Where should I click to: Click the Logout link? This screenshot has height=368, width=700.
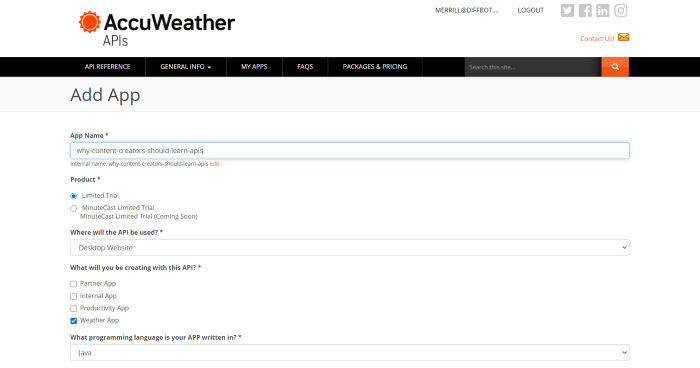(x=530, y=10)
